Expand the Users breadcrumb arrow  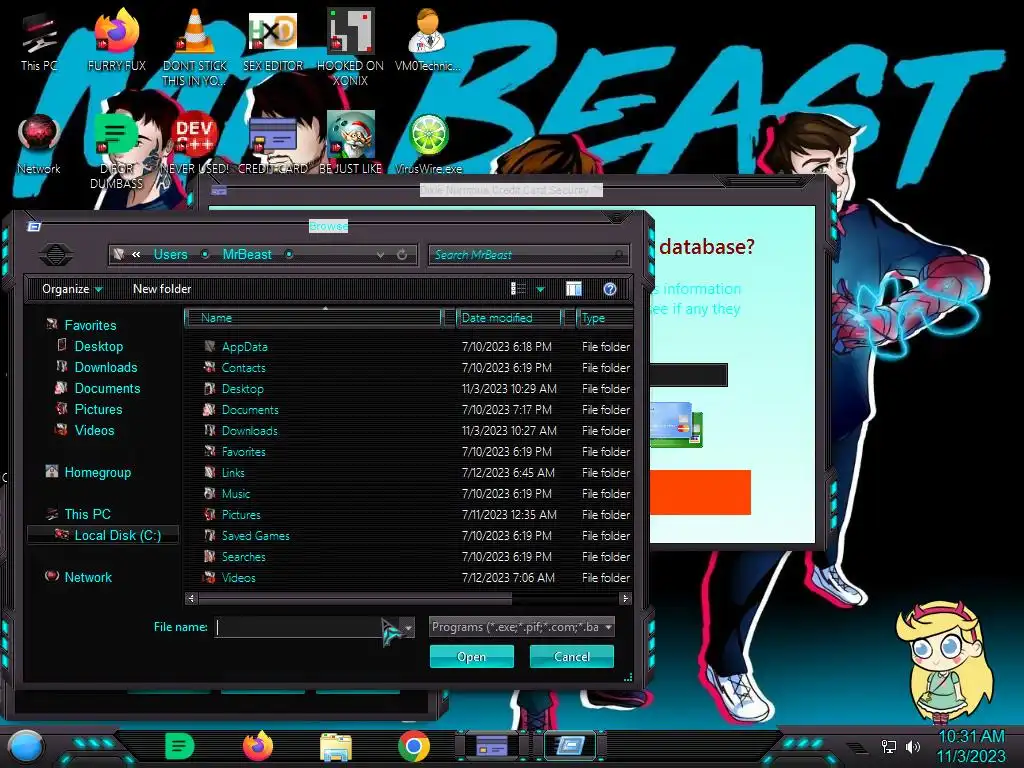click(x=205, y=255)
